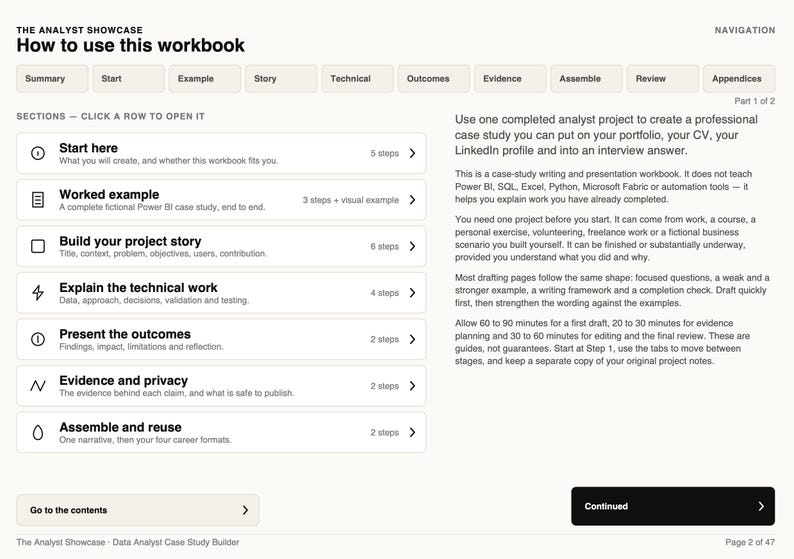Open Present the outcomes chevron arrow
Viewport: 794px width, 559px height.
(x=412, y=339)
